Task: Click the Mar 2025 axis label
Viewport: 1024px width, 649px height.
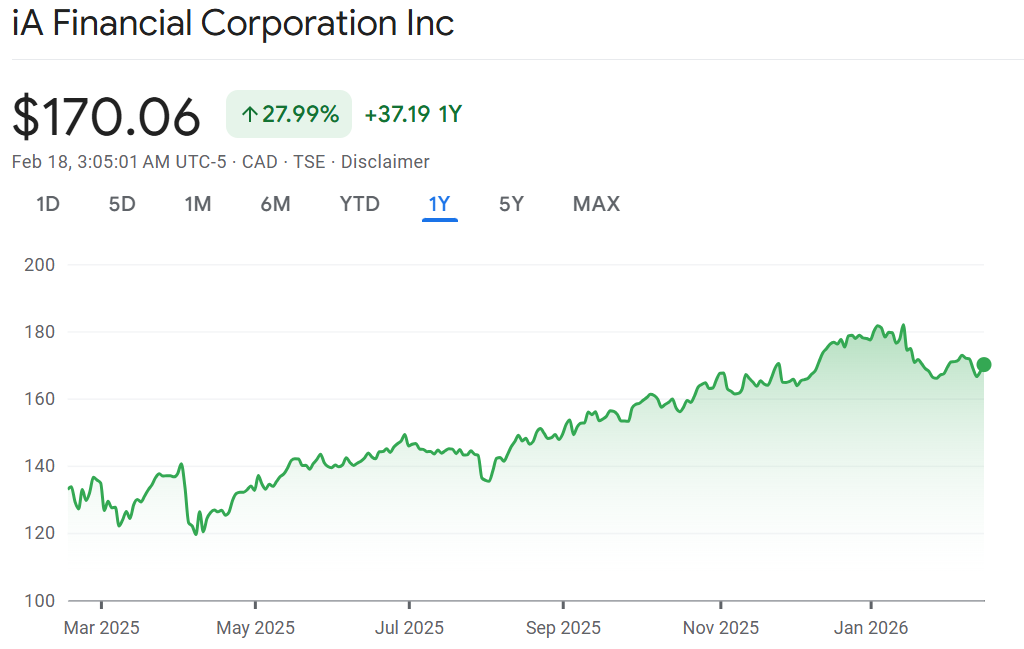Action: [x=102, y=628]
